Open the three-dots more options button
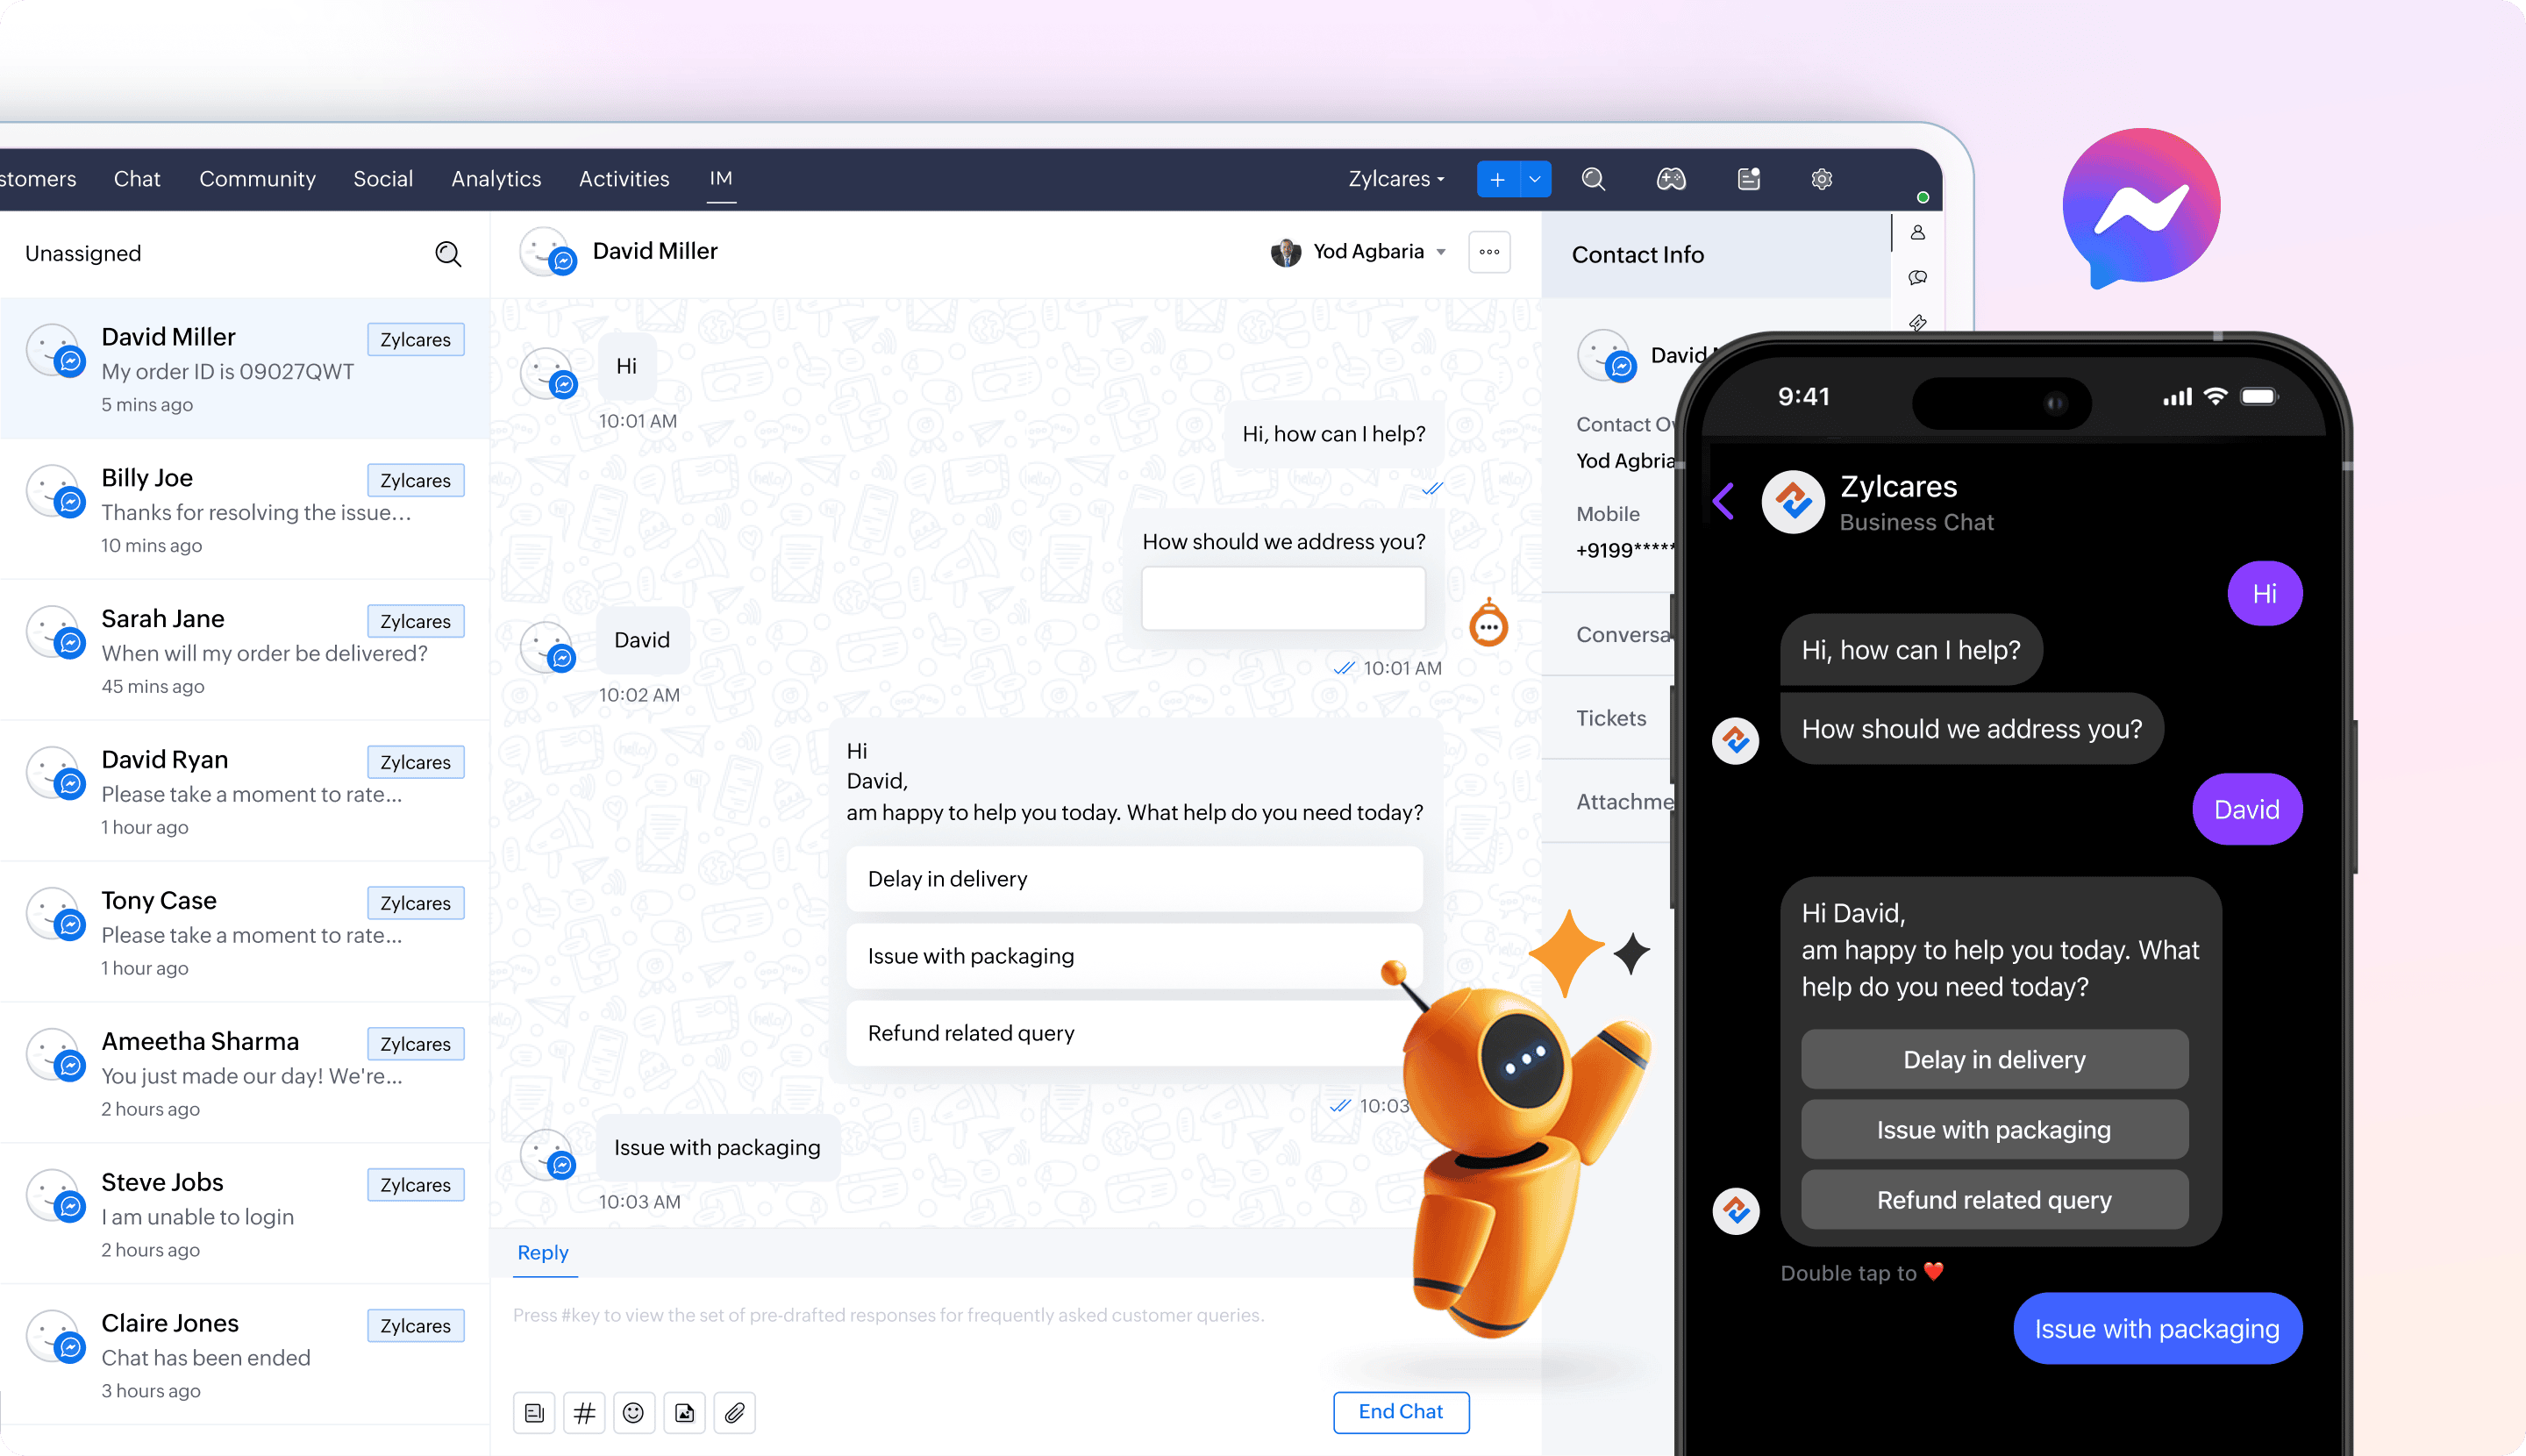Screen dimensions: 2526x1456 1488,252
